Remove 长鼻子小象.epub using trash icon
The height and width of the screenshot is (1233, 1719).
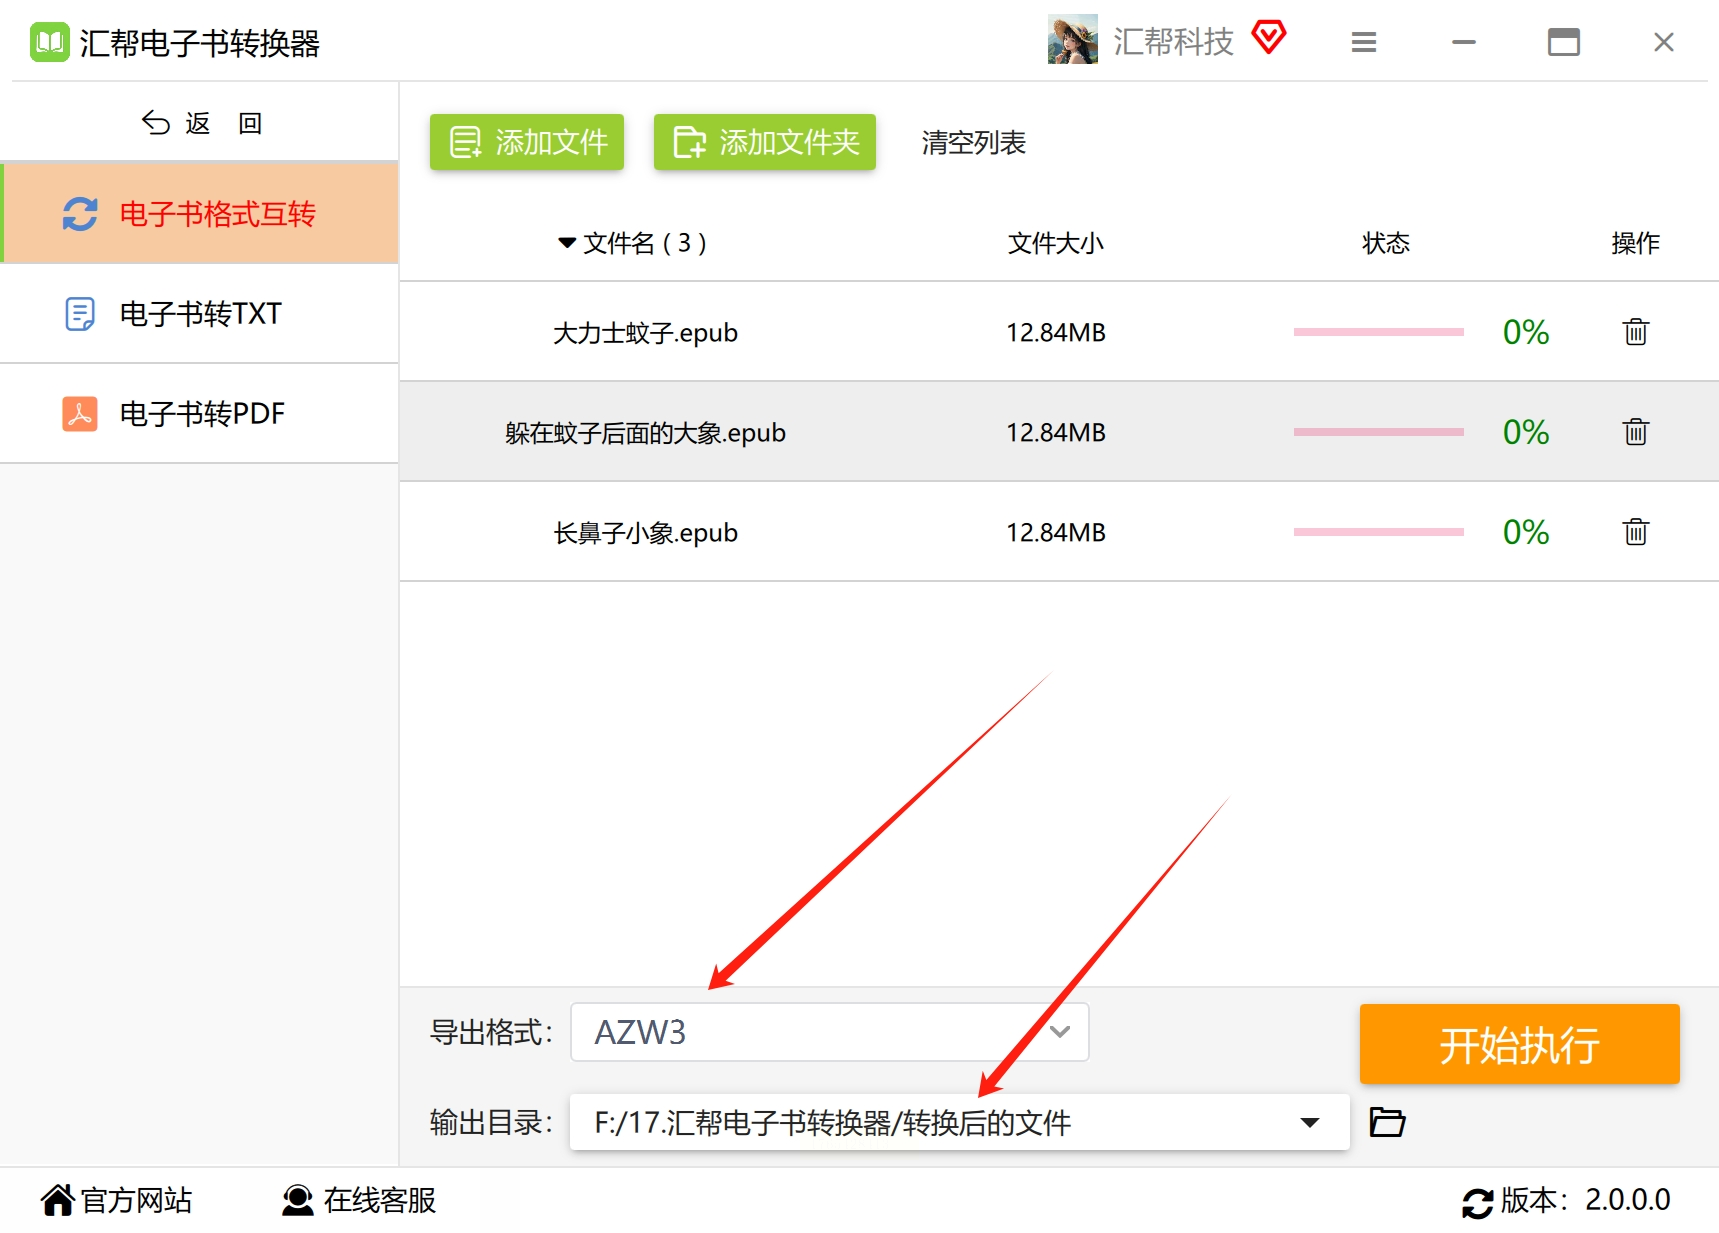click(x=1635, y=532)
